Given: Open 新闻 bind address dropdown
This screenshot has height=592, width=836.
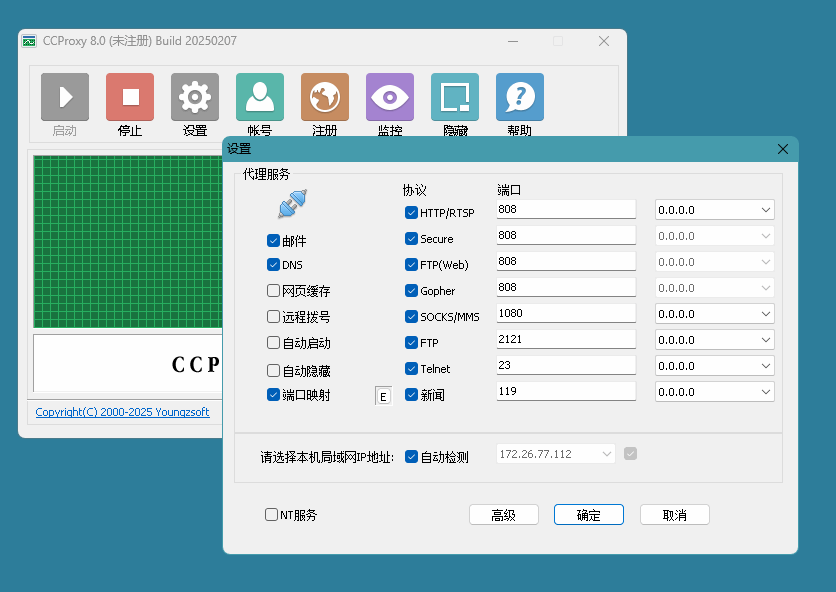Looking at the screenshot, I should pos(714,392).
